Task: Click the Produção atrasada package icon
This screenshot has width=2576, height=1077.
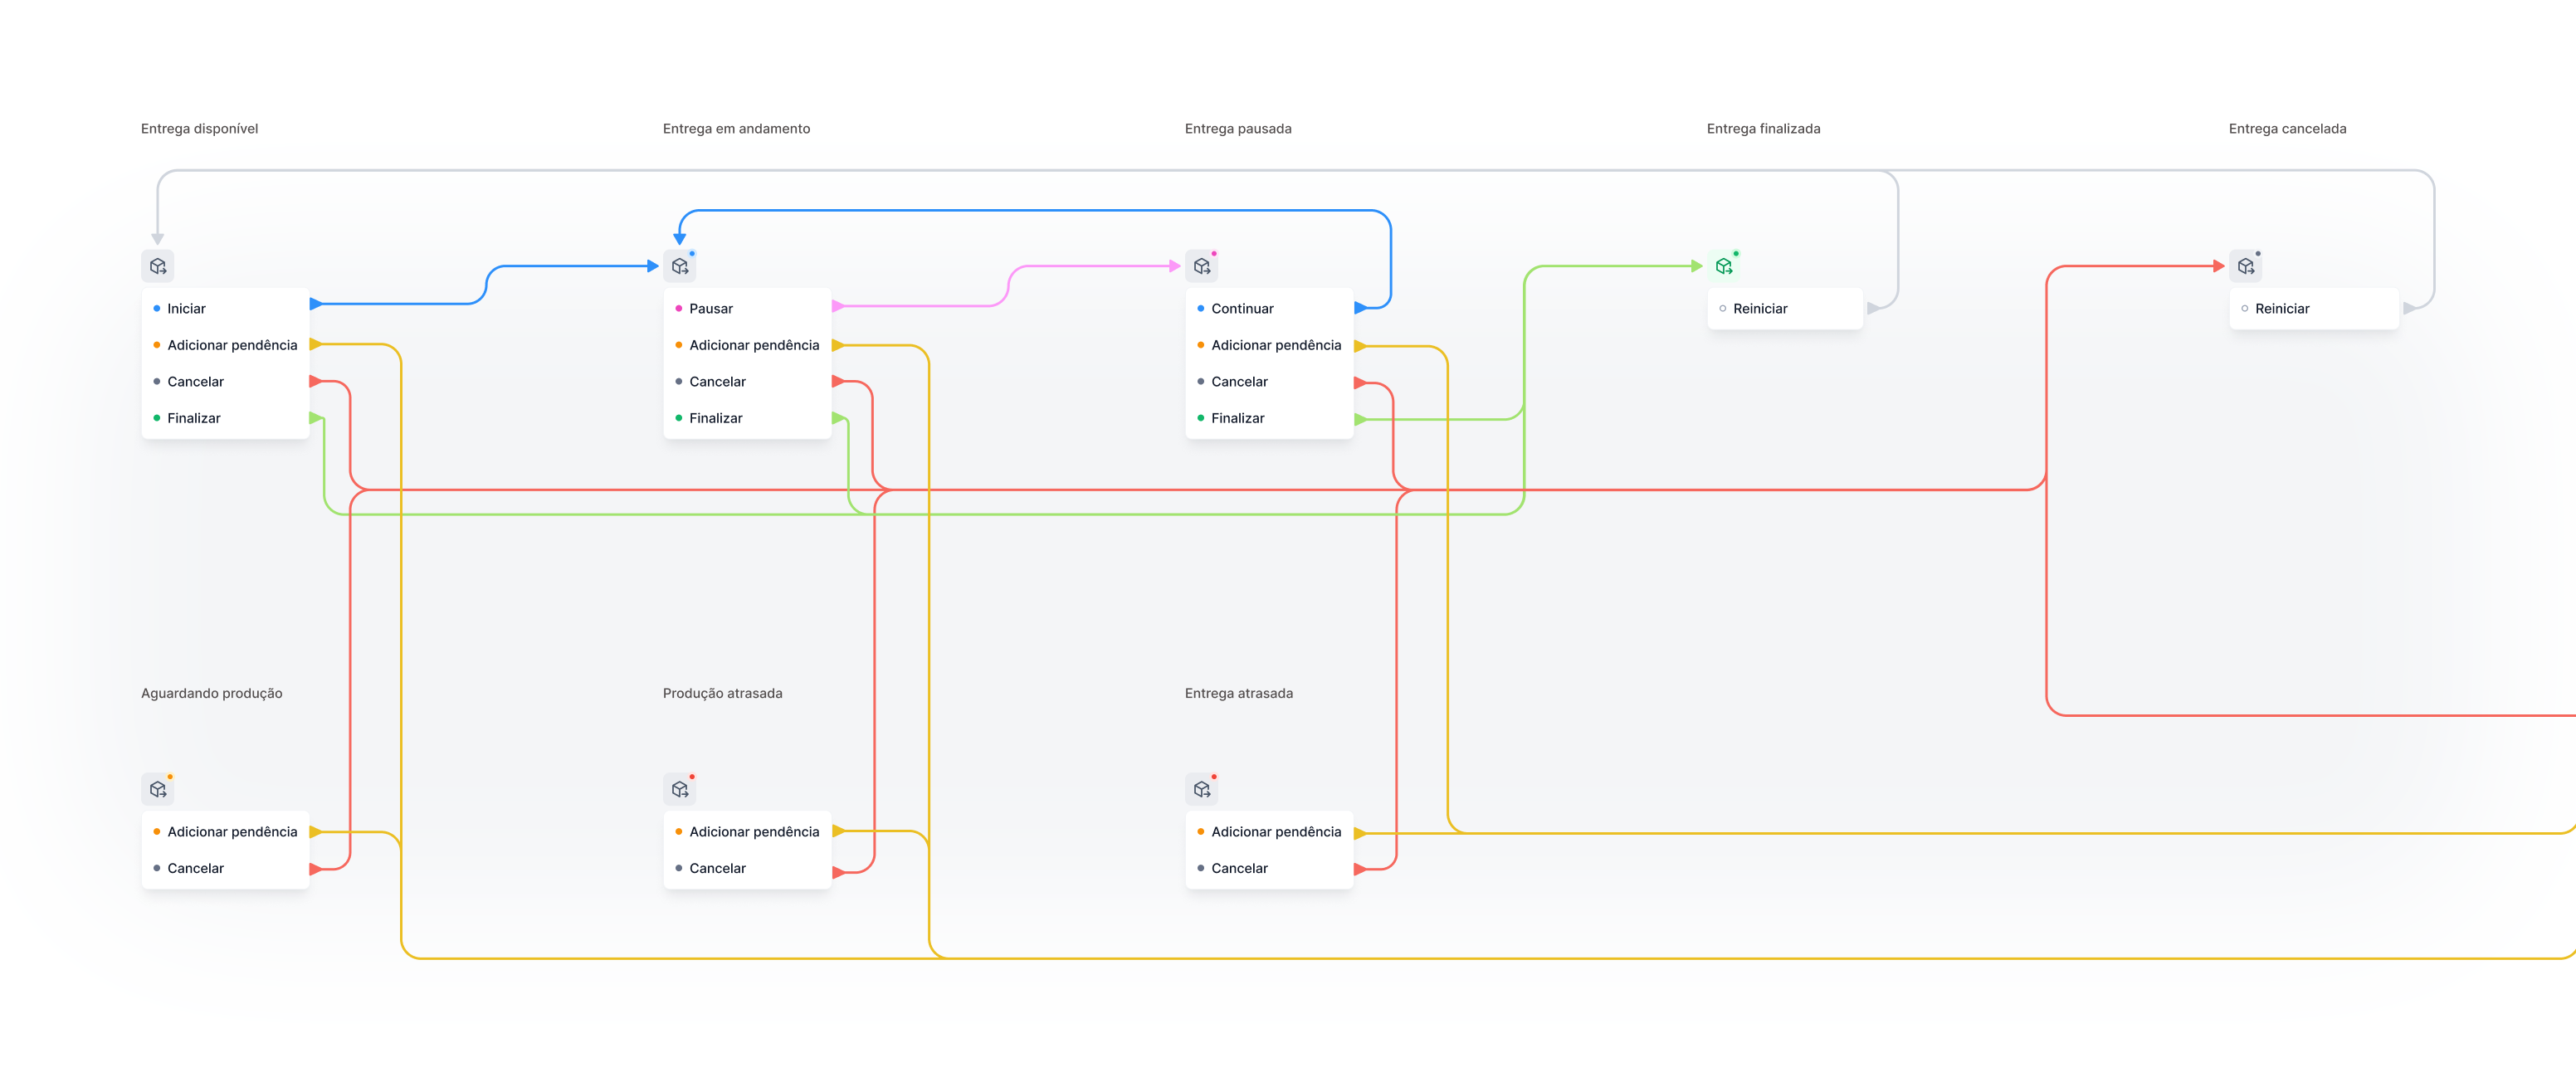Action: pyautogui.click(x=680, y=789)
